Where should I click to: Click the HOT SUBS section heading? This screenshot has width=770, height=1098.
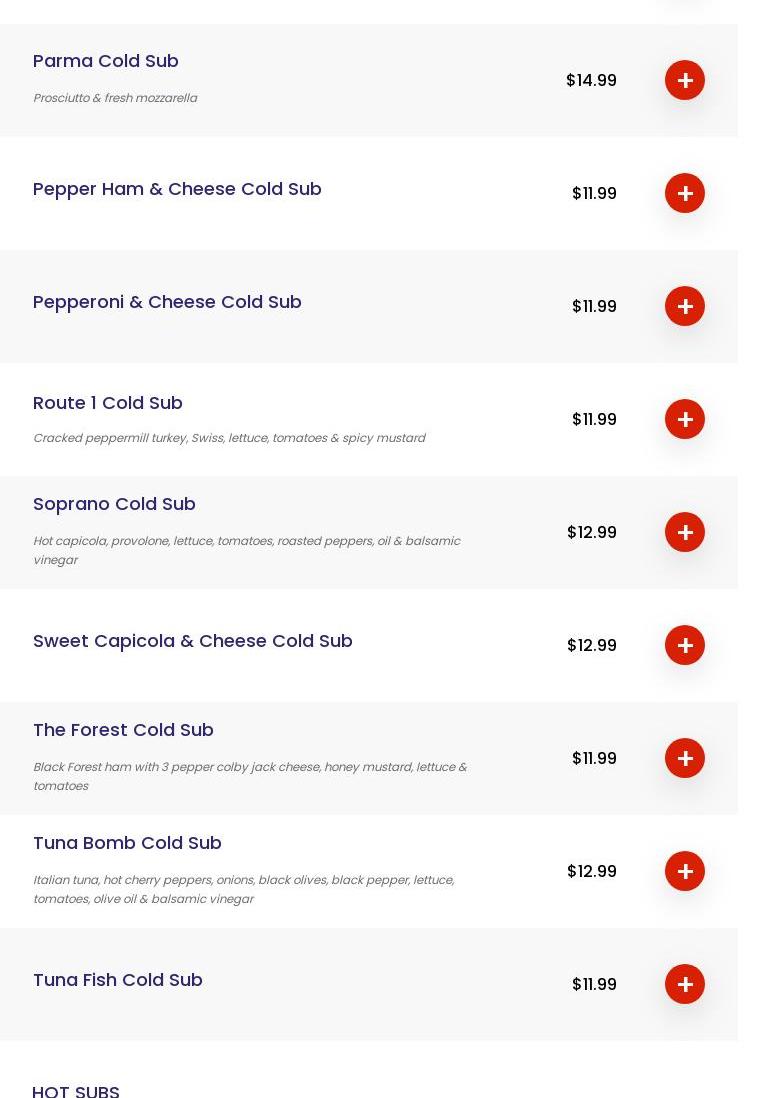pos(76,1090)
